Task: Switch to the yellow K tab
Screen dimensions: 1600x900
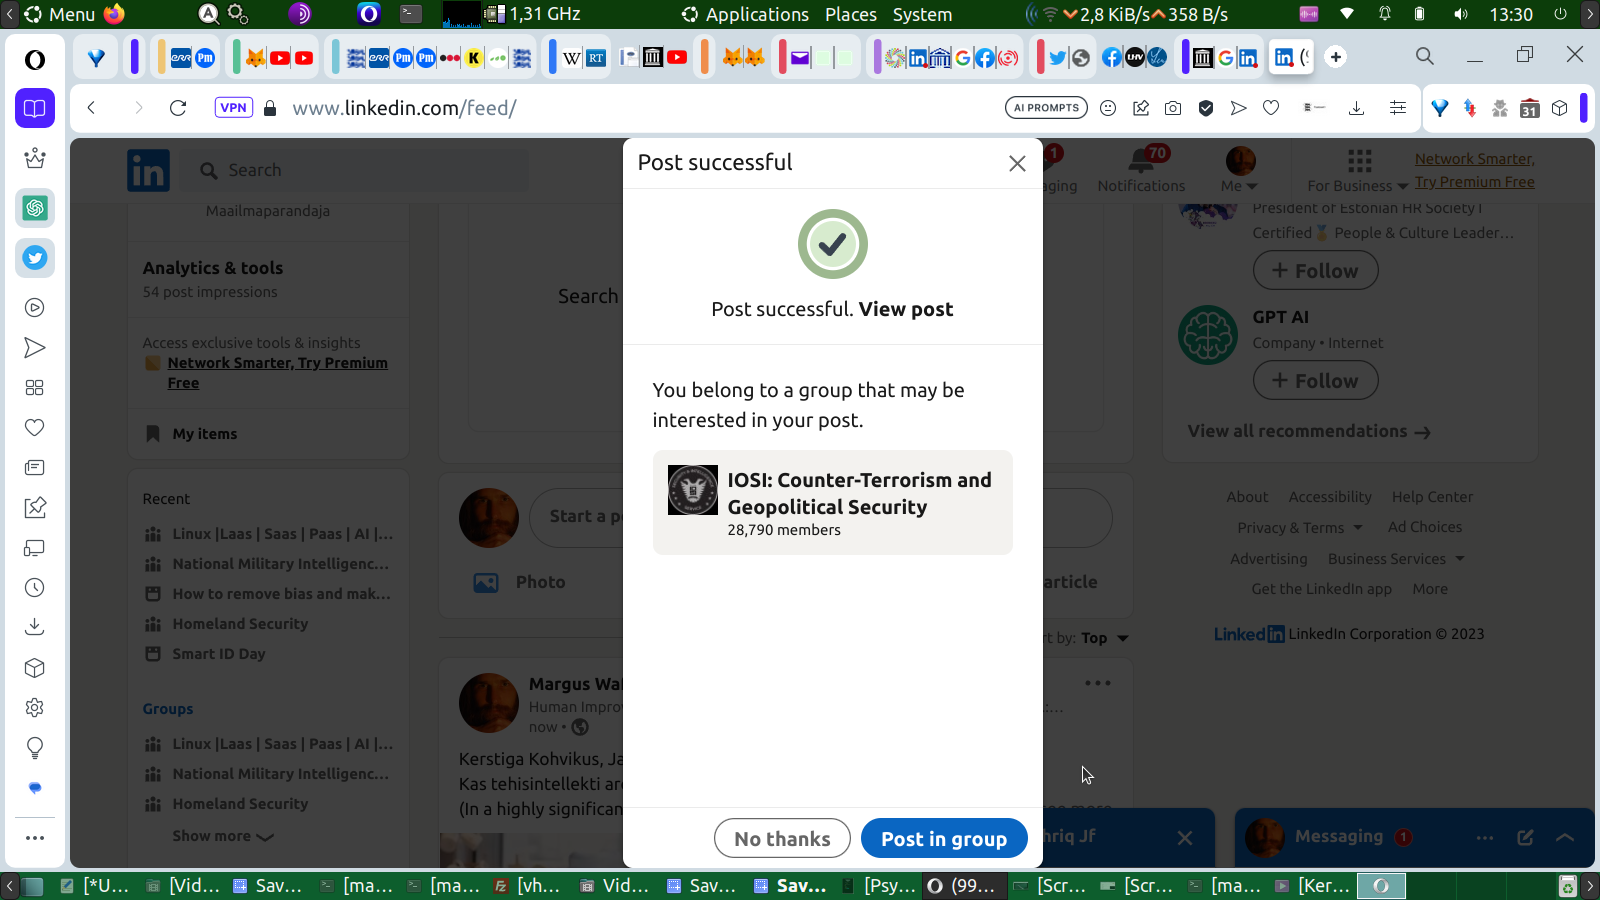Action: [473, 58]
